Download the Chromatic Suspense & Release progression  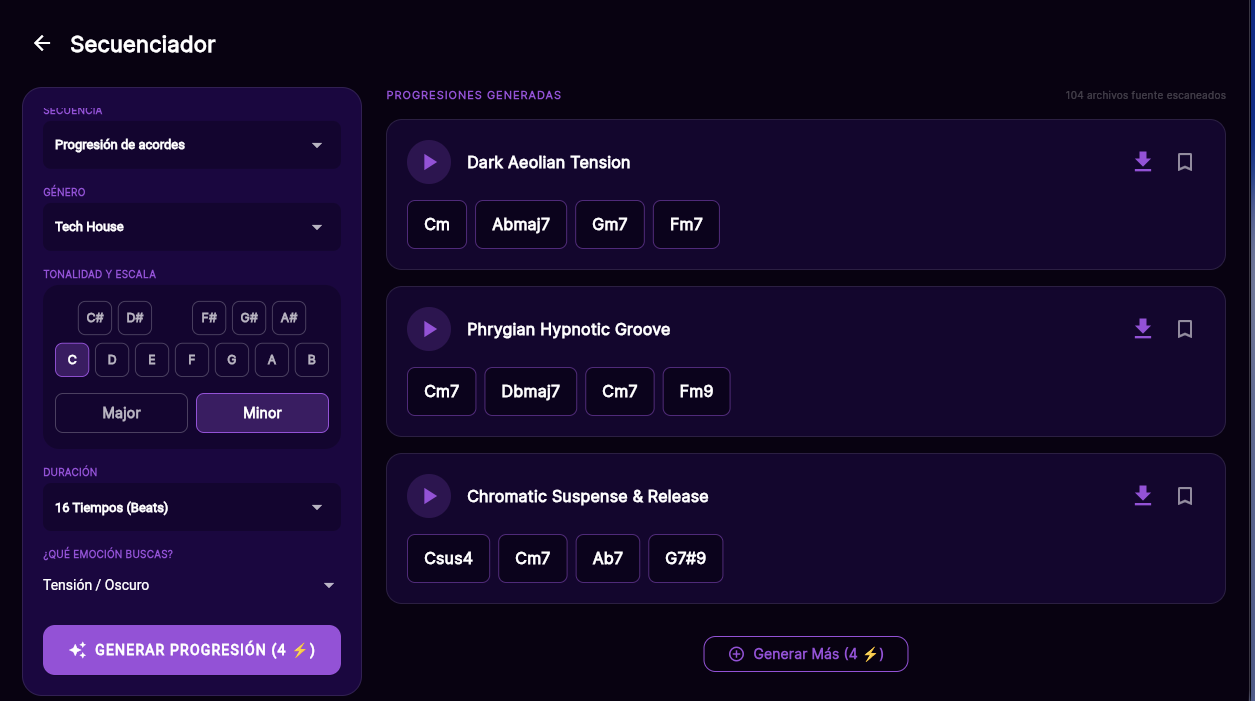click(1143, 496)
